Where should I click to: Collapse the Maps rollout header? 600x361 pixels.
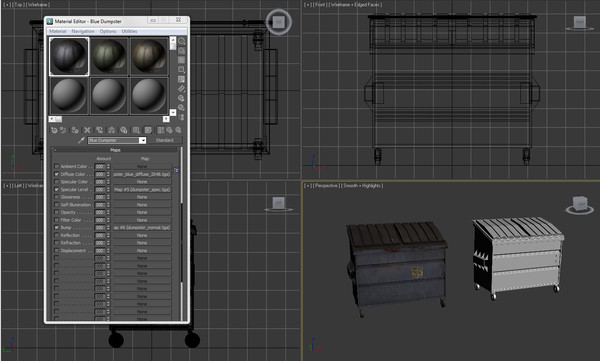116,150
